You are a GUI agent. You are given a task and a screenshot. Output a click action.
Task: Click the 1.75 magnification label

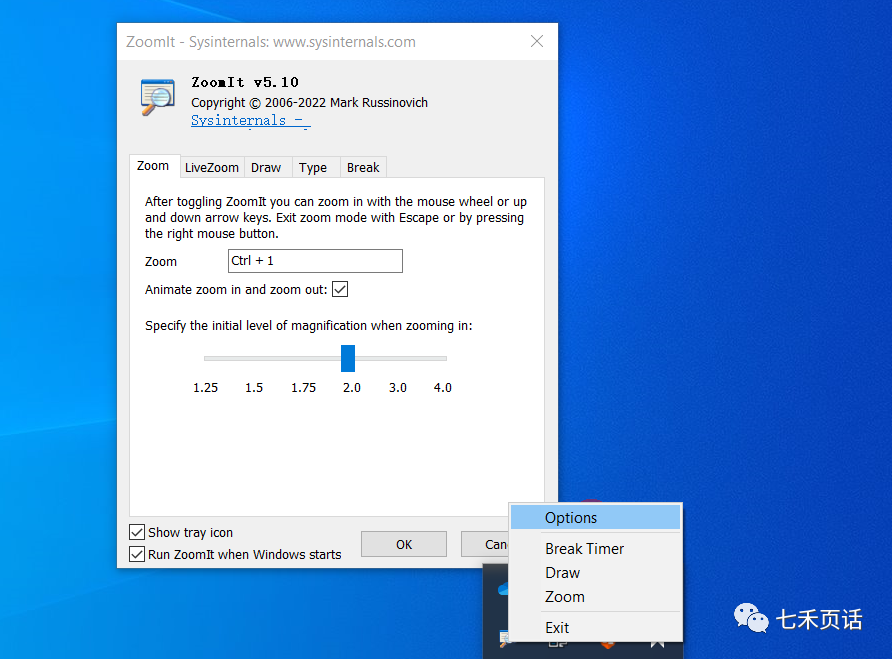(x=303, y=388)
